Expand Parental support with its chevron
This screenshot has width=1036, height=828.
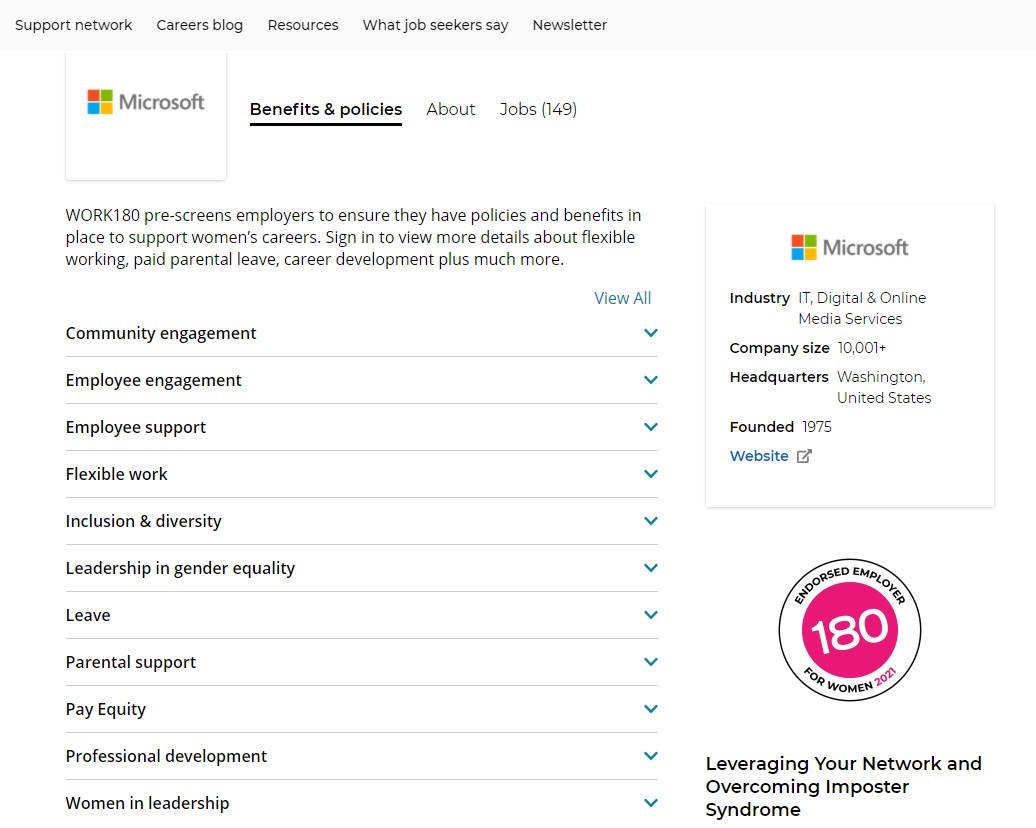pyautogui.click(x=651, y=661)
